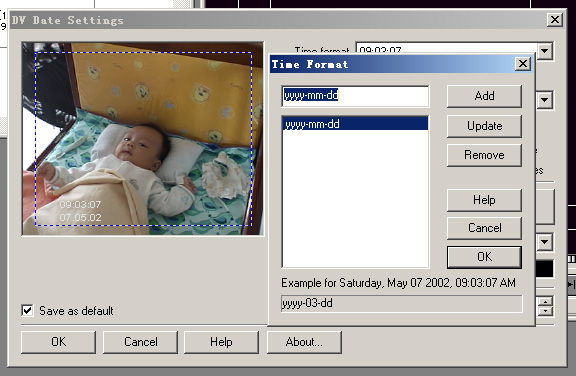Click the yyyy-03-dd example output field
This screenshot has height=376, width=576.
(x=402, y=304)
